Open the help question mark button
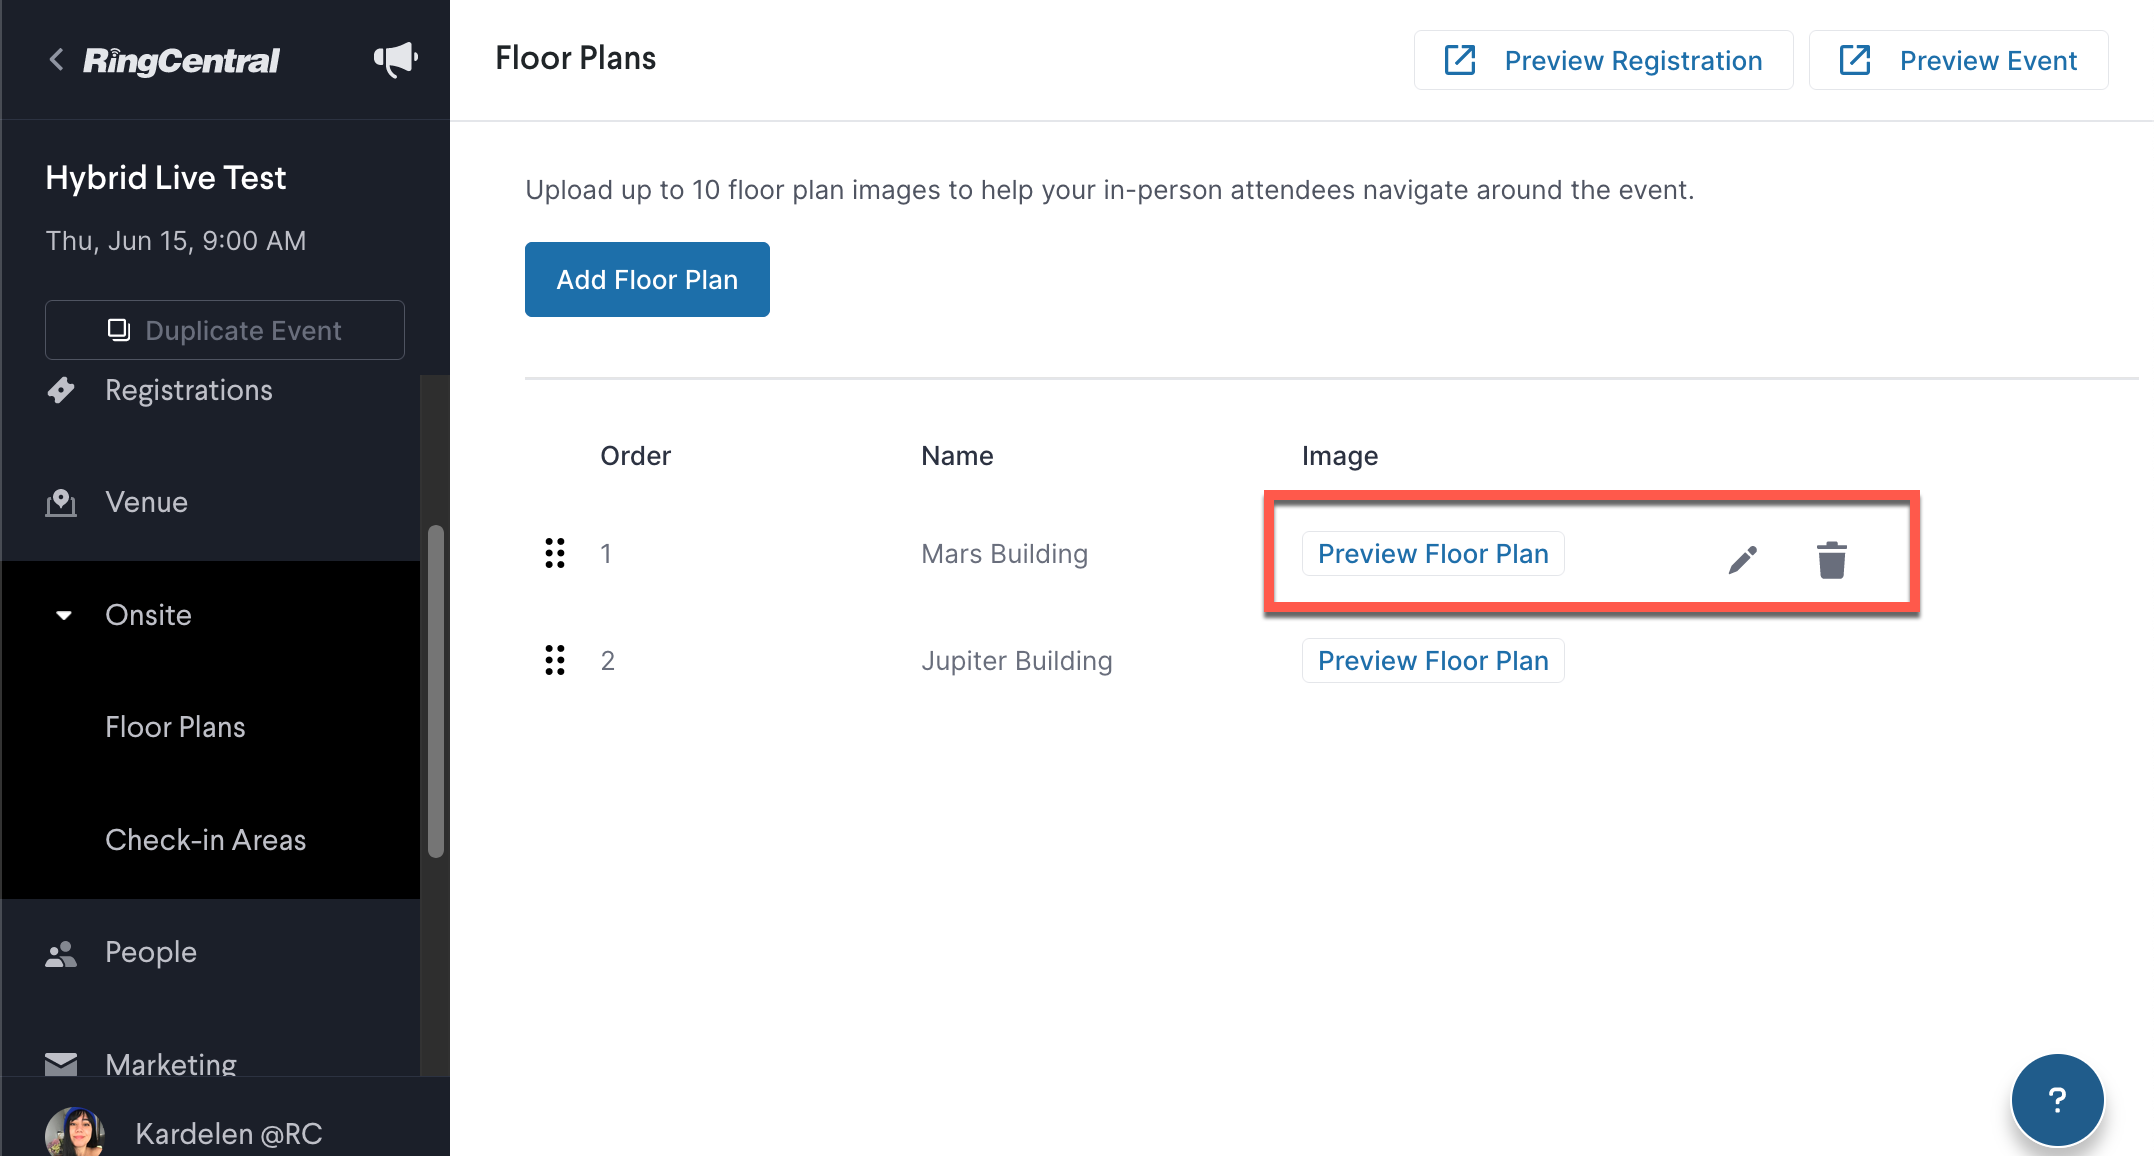This screenshot has width=2154, height=1156. [x=2057, y=1100]
